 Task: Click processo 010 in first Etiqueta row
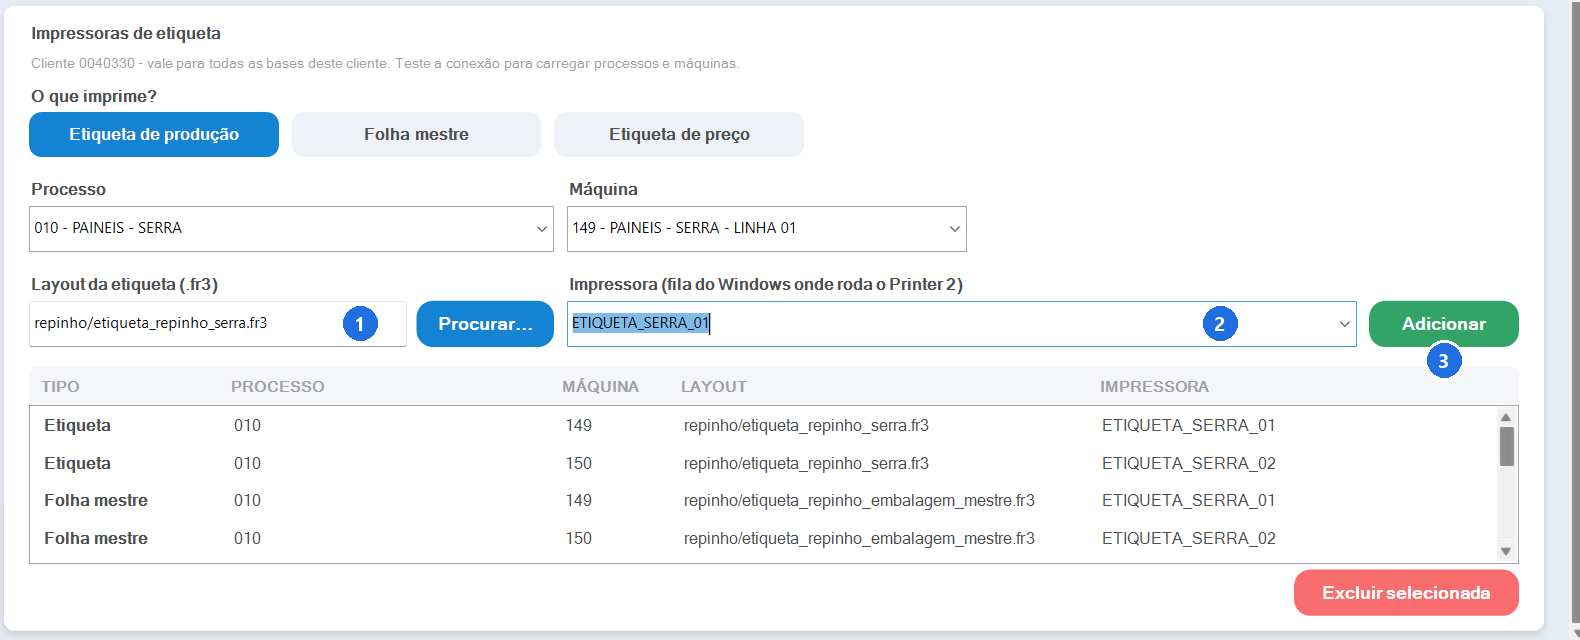click(247, 425)
